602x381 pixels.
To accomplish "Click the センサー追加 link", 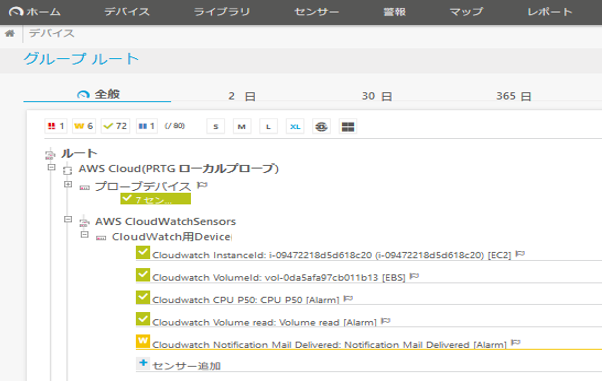I will point(186,366).
